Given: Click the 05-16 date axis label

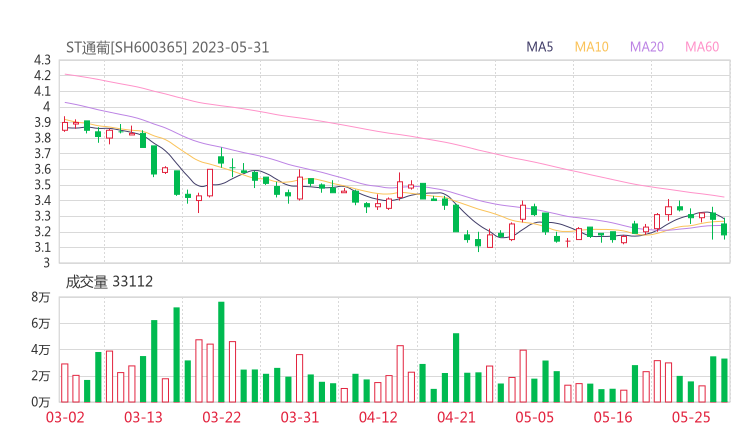Looking at the screenshot, I should coord(613,417).
